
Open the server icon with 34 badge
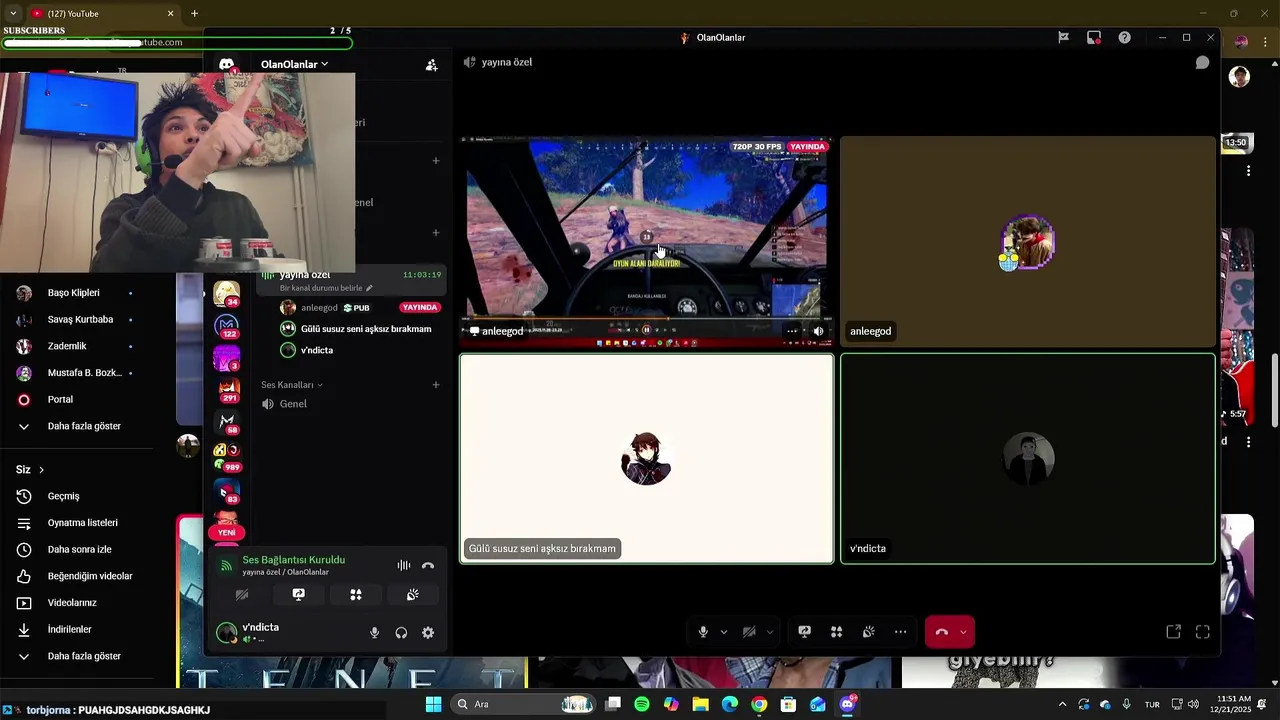[227, 293]
